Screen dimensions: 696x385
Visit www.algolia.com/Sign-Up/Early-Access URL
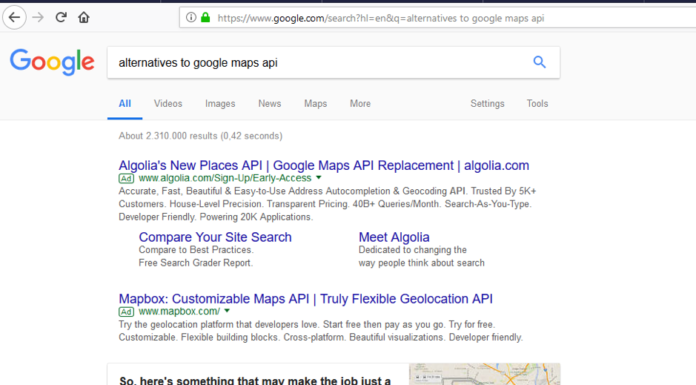tap(225, 178)
